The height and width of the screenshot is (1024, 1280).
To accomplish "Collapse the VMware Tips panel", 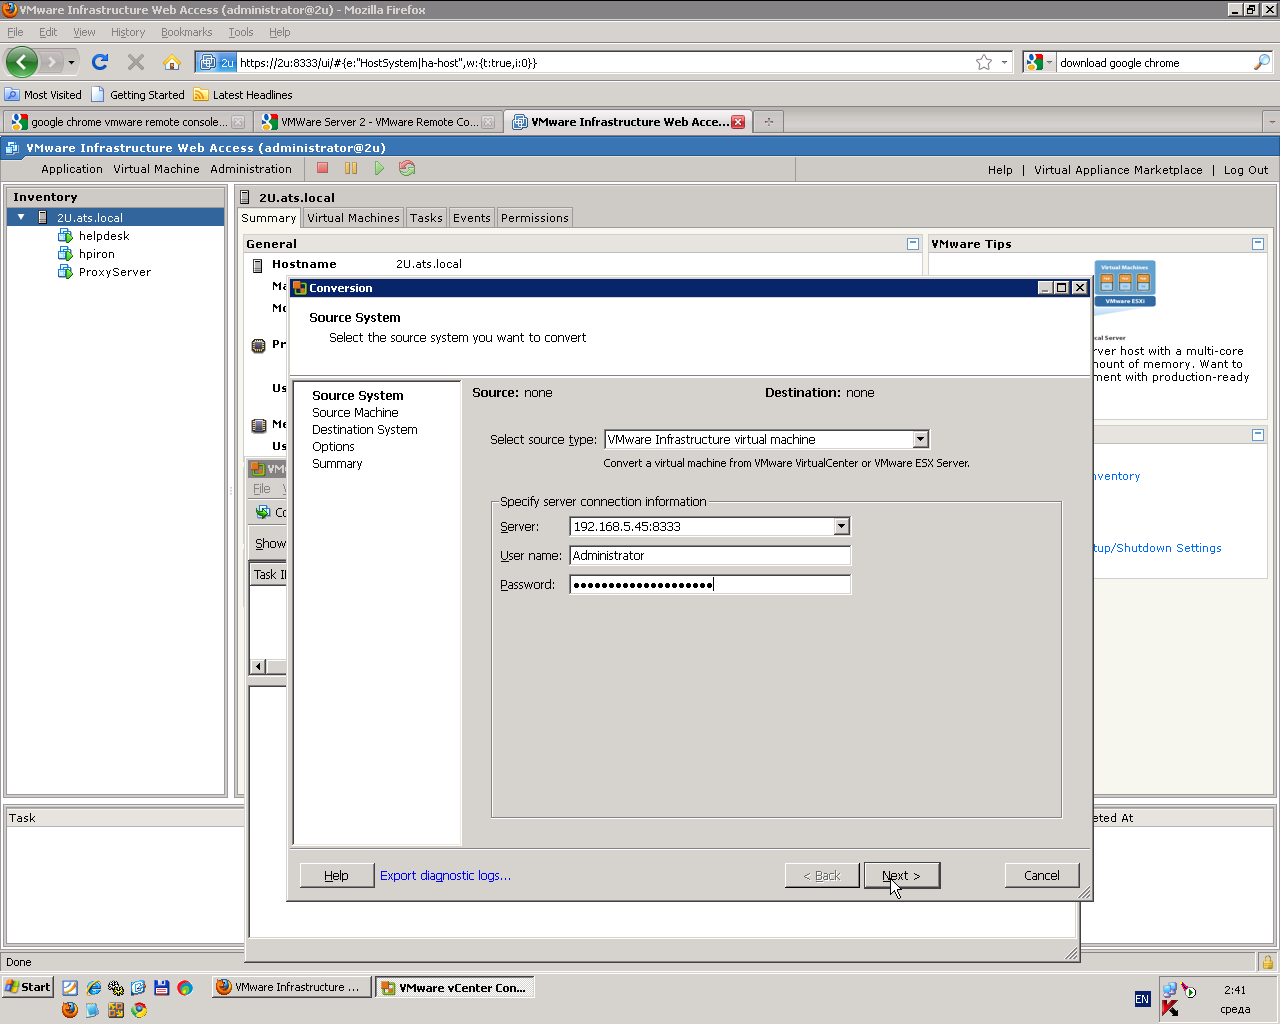I will click(1258, 244).
